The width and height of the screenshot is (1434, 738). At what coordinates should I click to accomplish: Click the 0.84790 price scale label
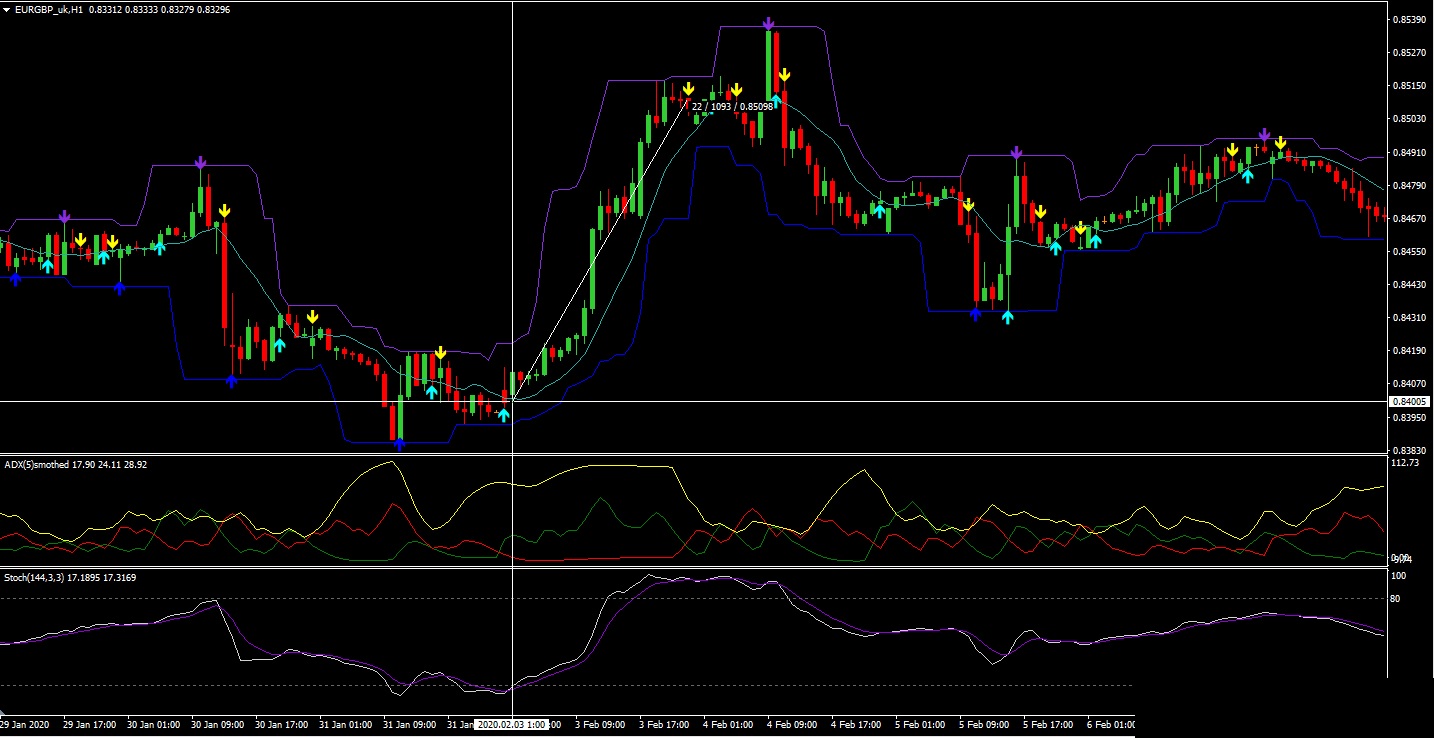(1410, 185)
